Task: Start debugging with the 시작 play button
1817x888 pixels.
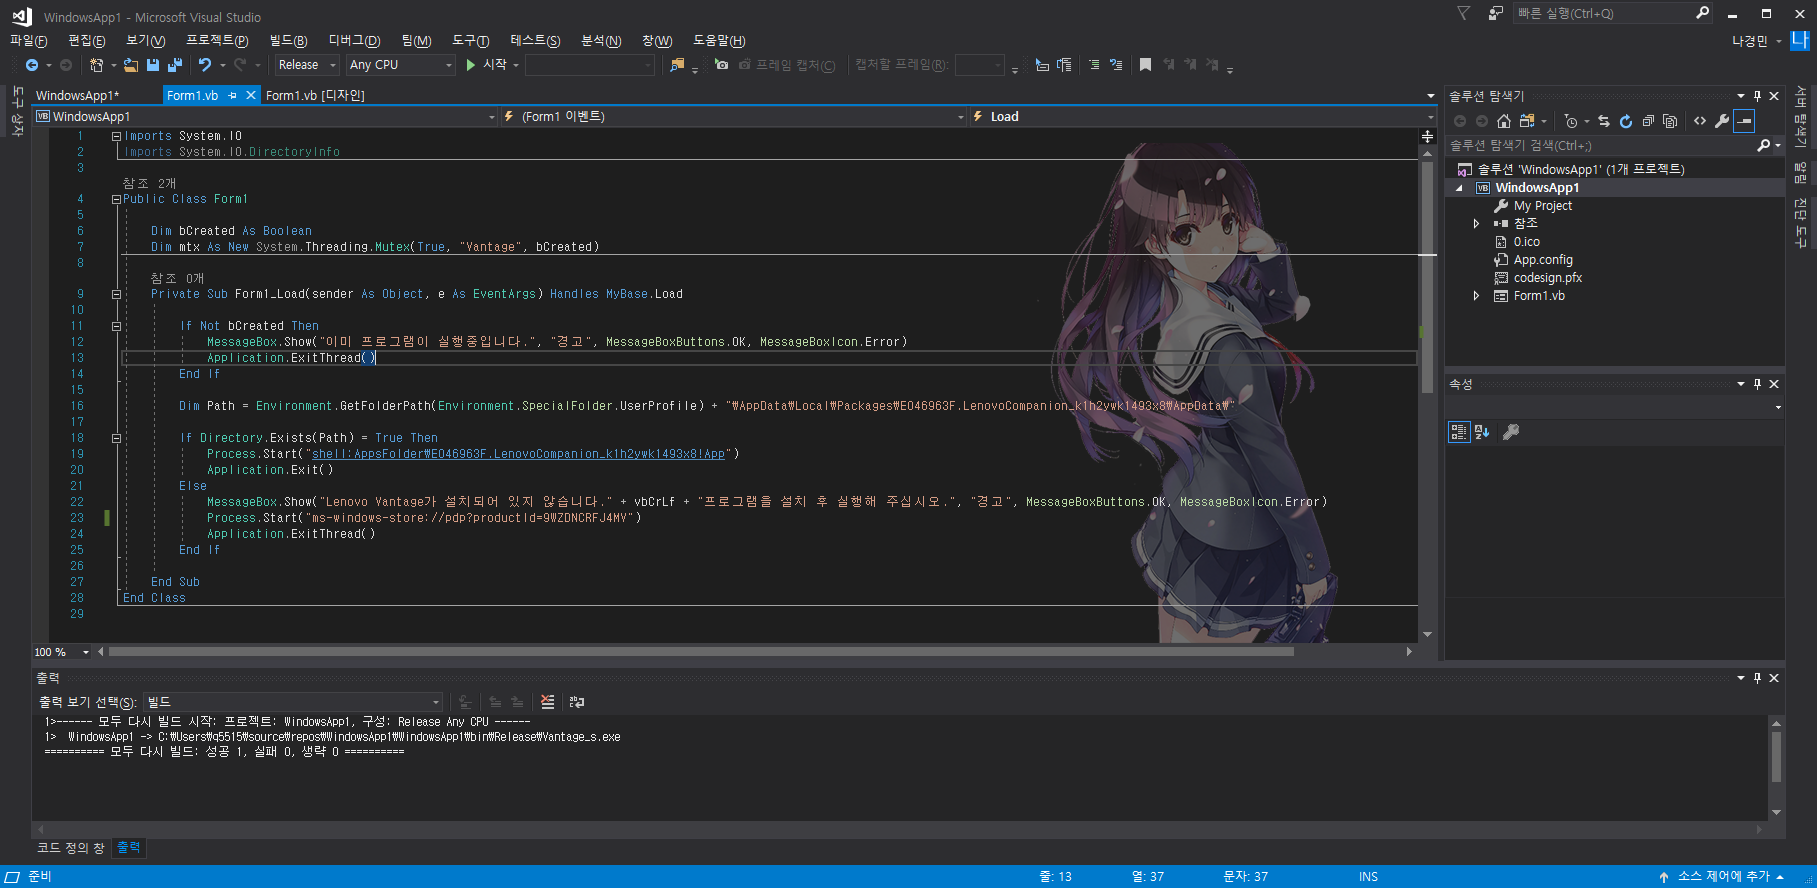Action: (x=488, y=65)
